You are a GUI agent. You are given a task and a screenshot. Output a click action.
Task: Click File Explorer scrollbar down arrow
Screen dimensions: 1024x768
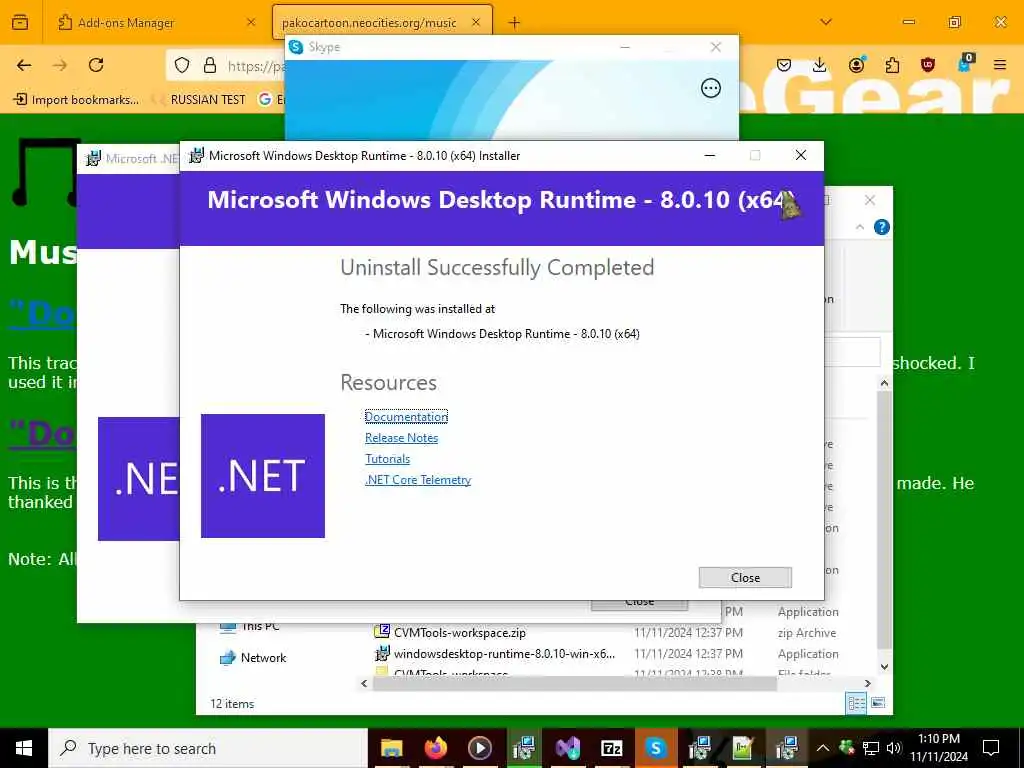[x=884, y=667]
